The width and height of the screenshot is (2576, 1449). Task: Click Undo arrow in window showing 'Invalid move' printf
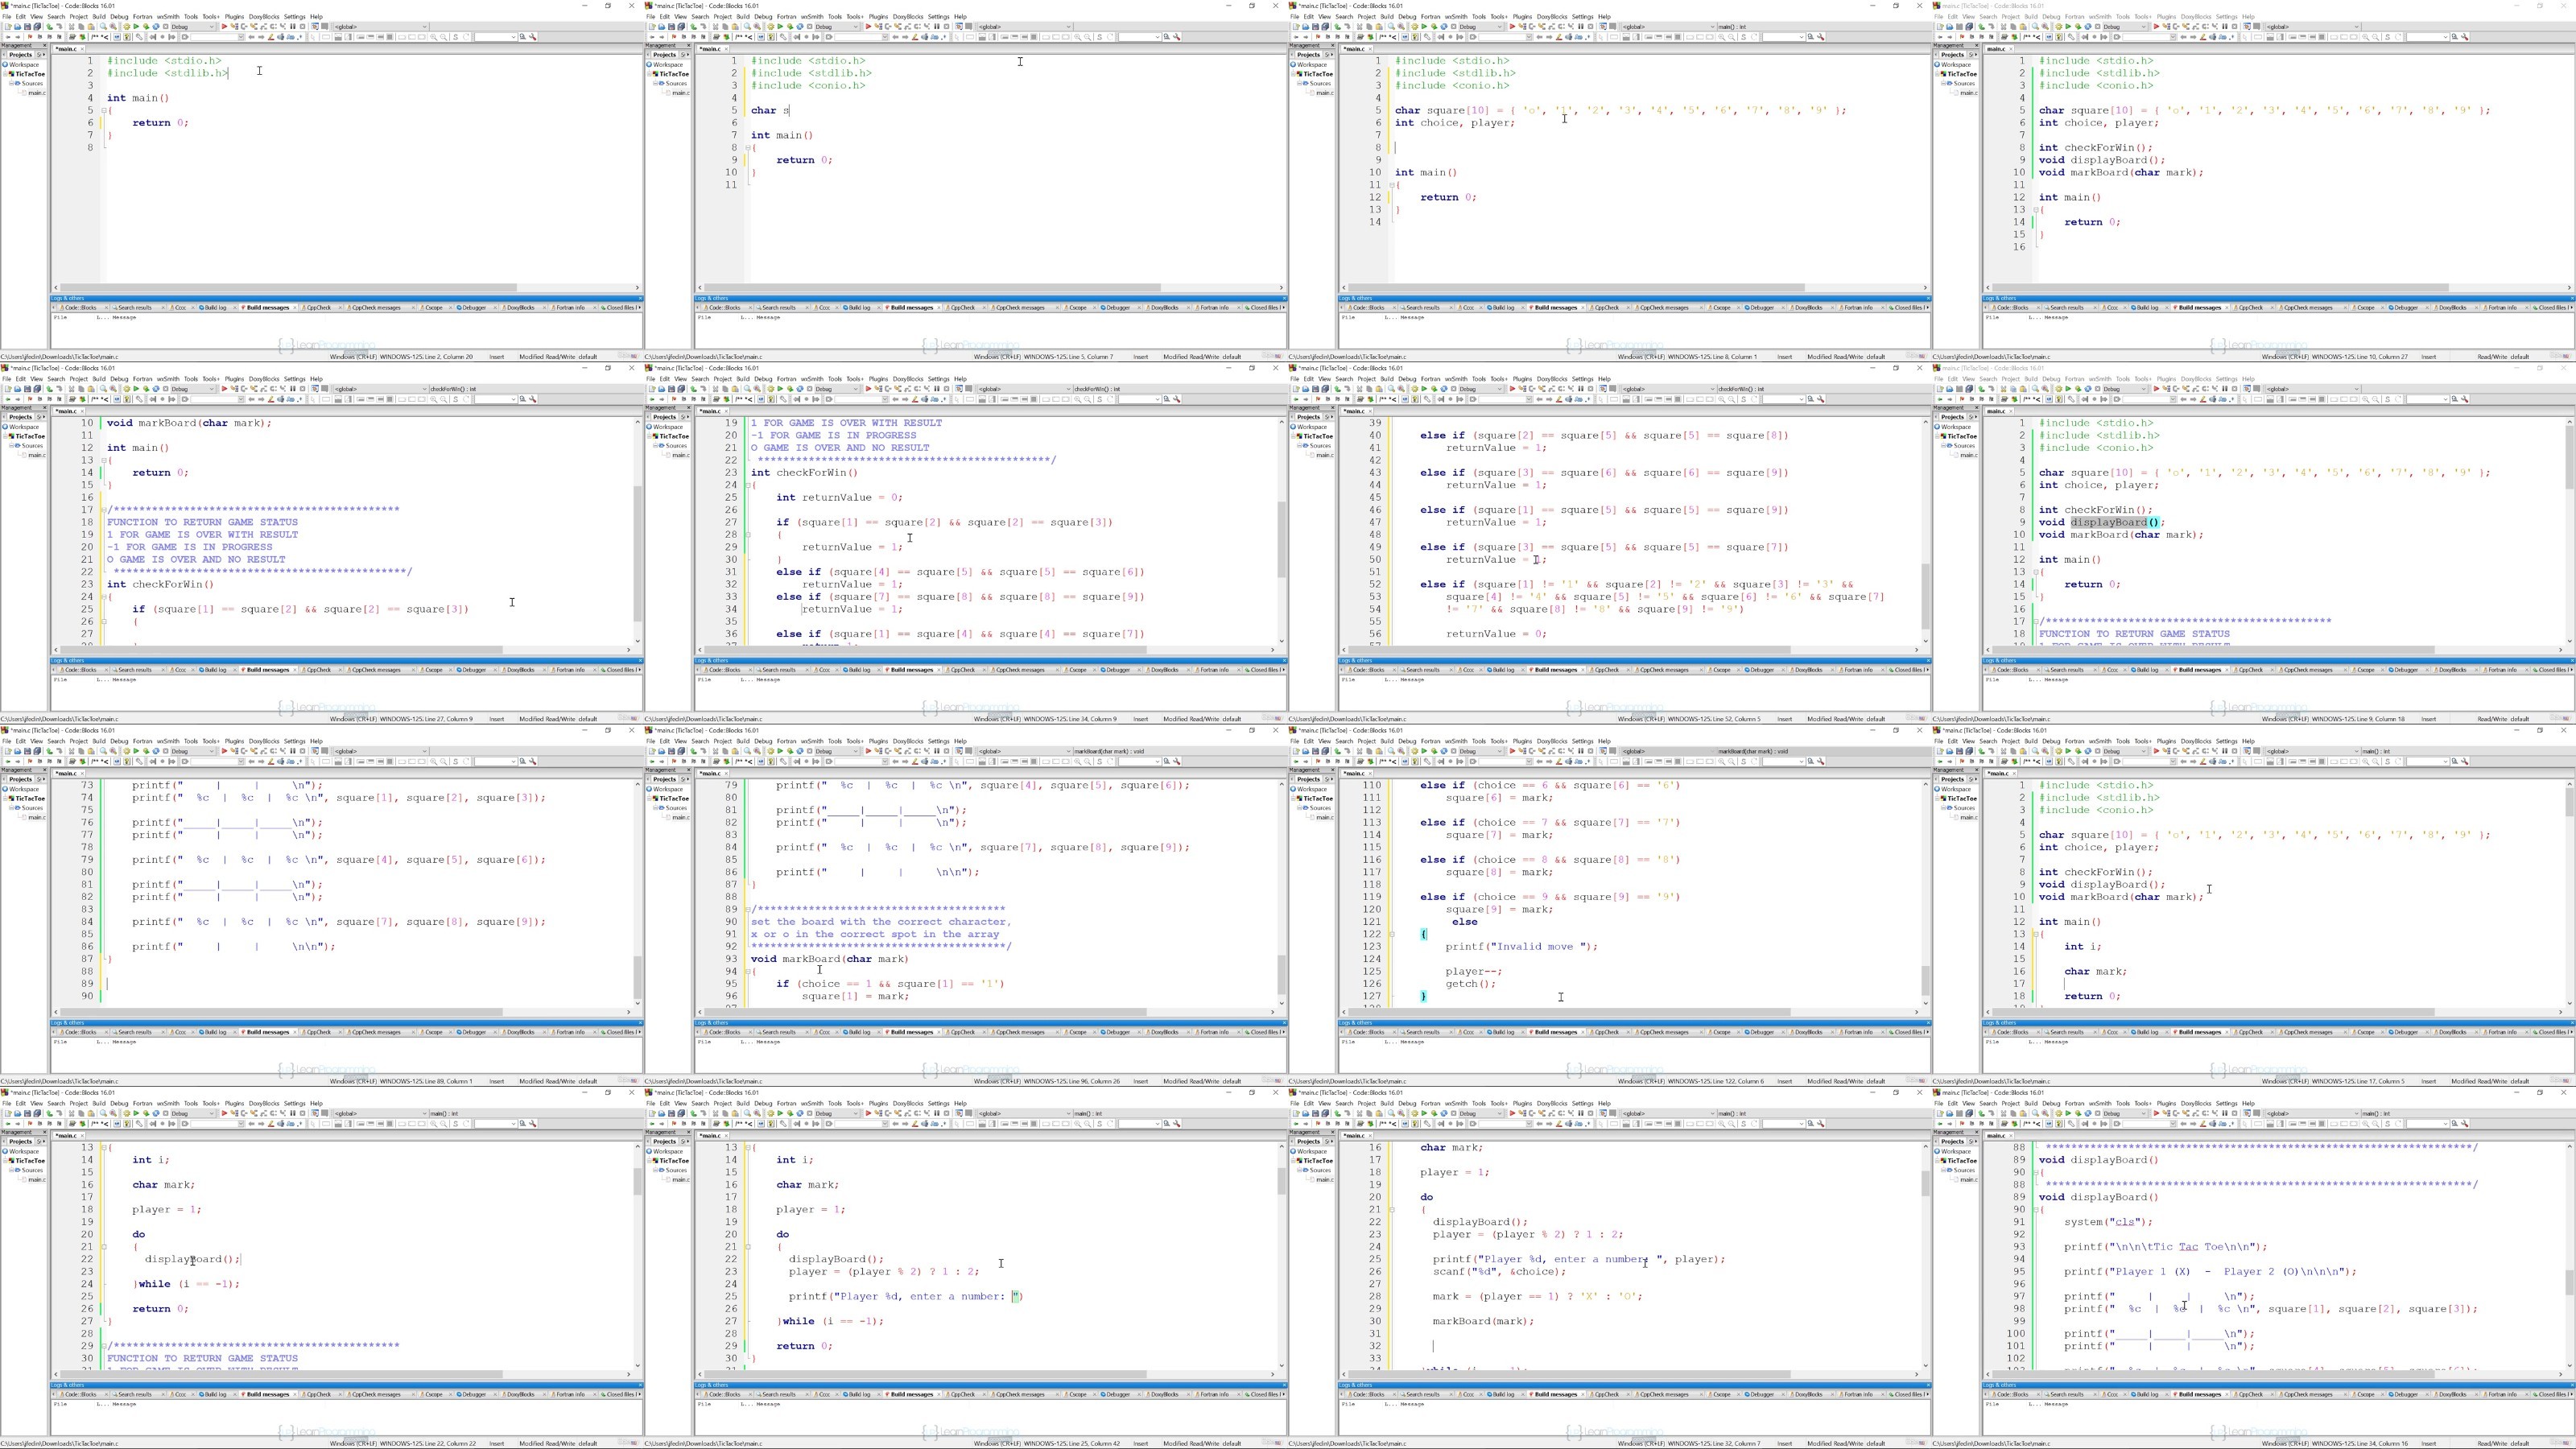(1337, 751)
